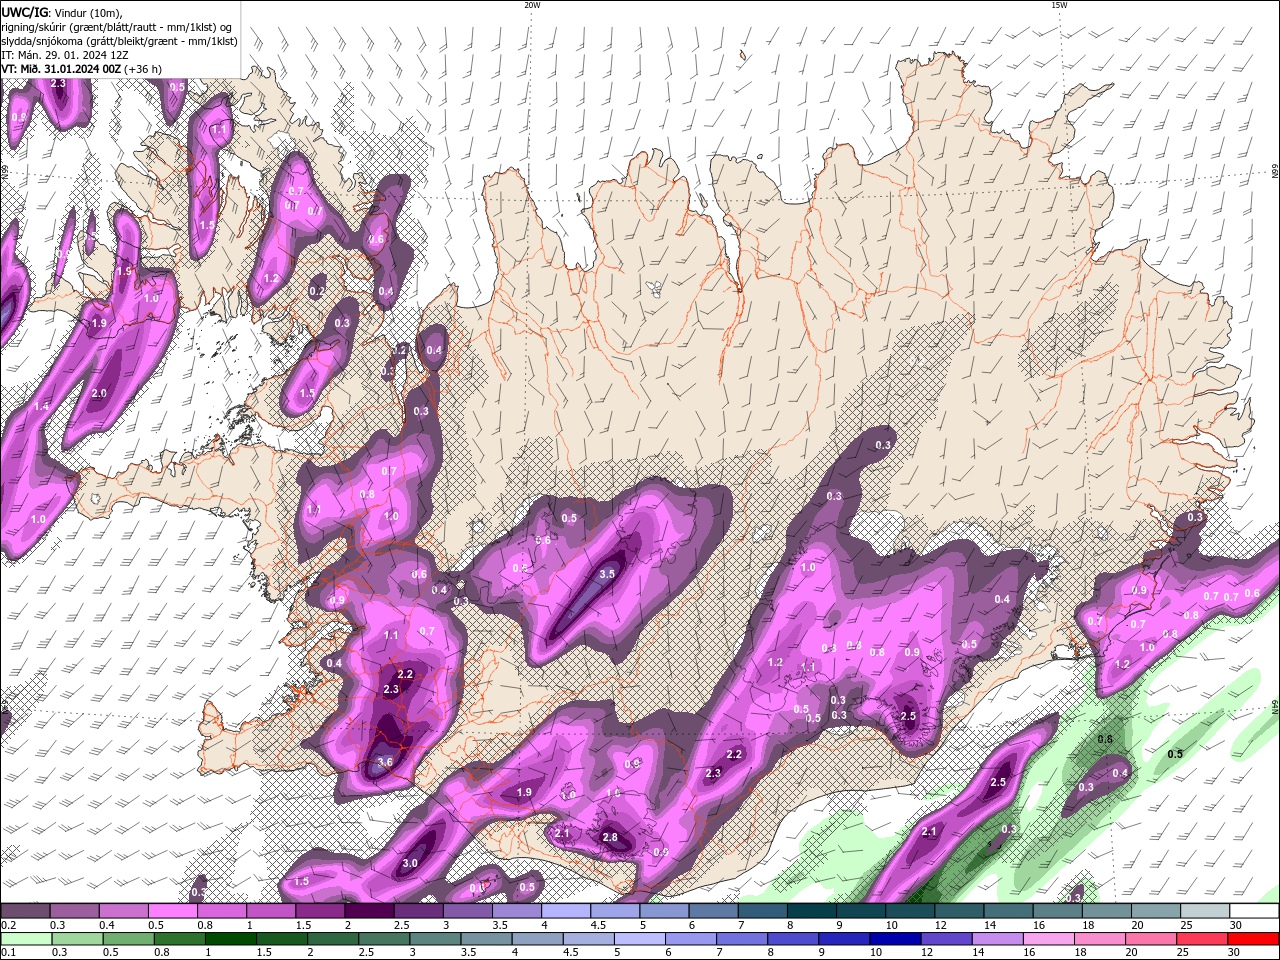Click the '2.0' precipitation value on the map
The image size is (1280, 960).
(99, 393)
